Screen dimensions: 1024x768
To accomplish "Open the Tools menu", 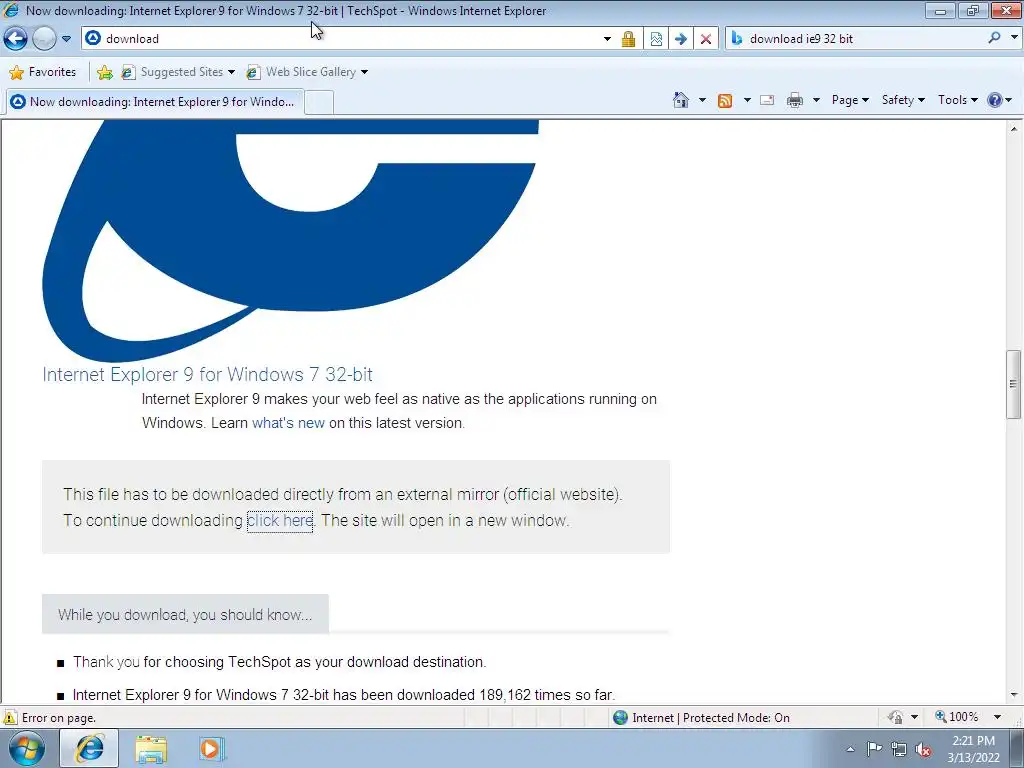I will point(957,100).
